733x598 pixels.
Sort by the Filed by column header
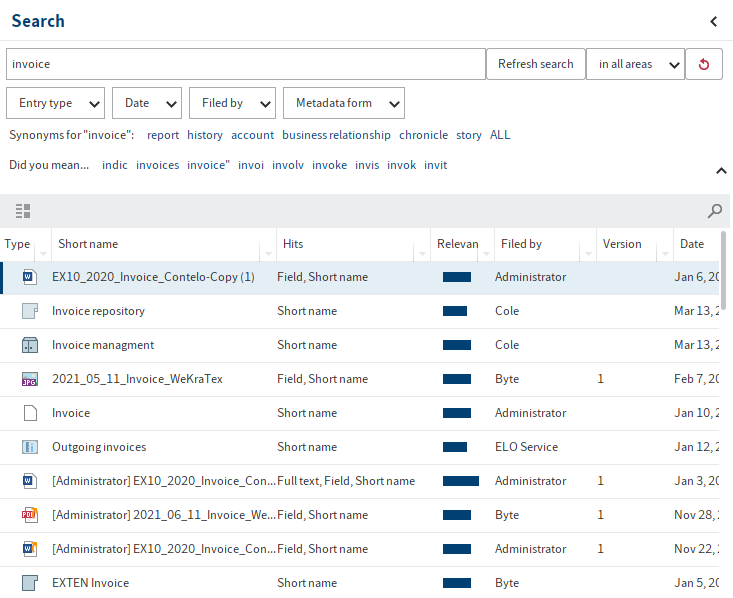coord(521,244)
